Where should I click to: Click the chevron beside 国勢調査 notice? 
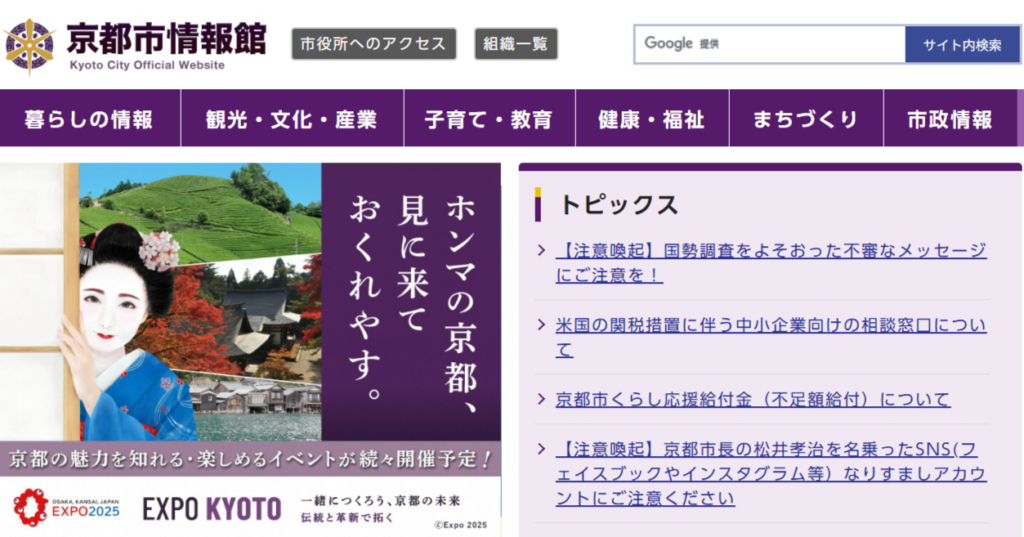(x=541, y=250)
